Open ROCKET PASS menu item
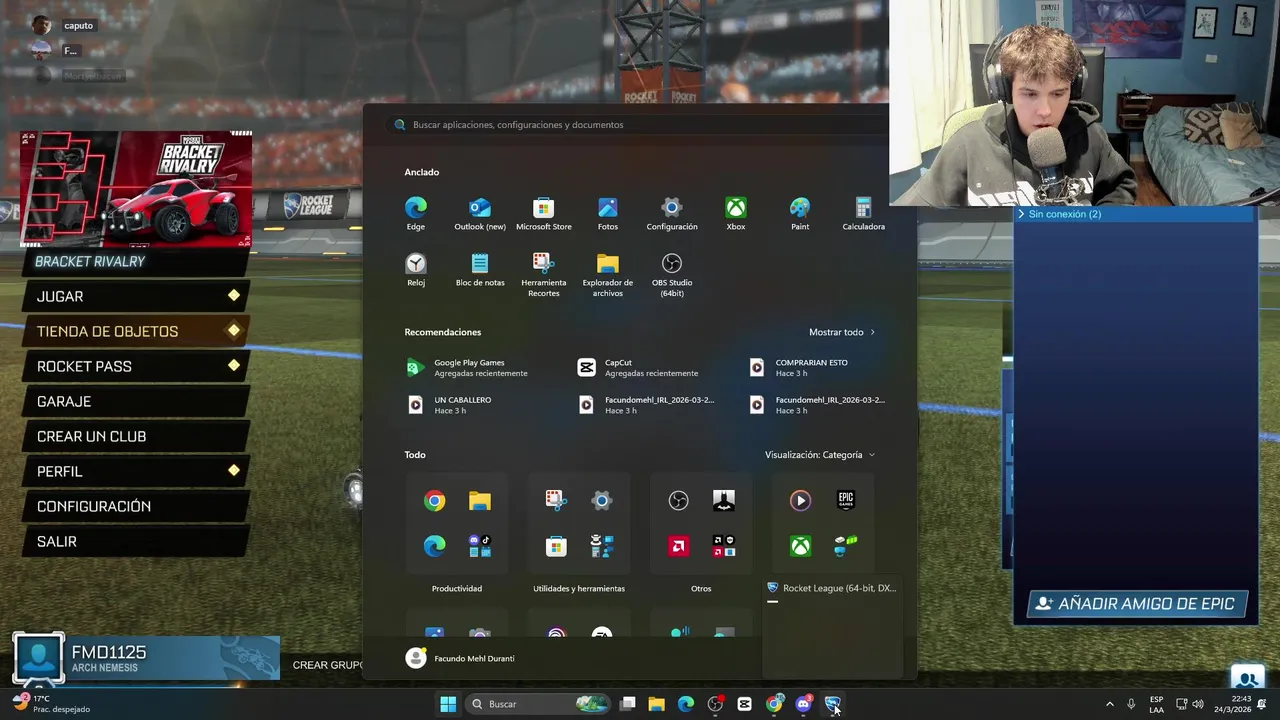The height and width of the screenshot is (720, 1280). coord(136,366)
